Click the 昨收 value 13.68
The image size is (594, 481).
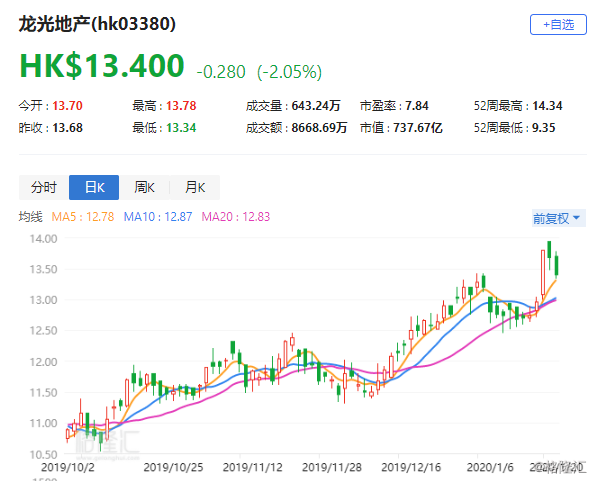click(67, 128)
